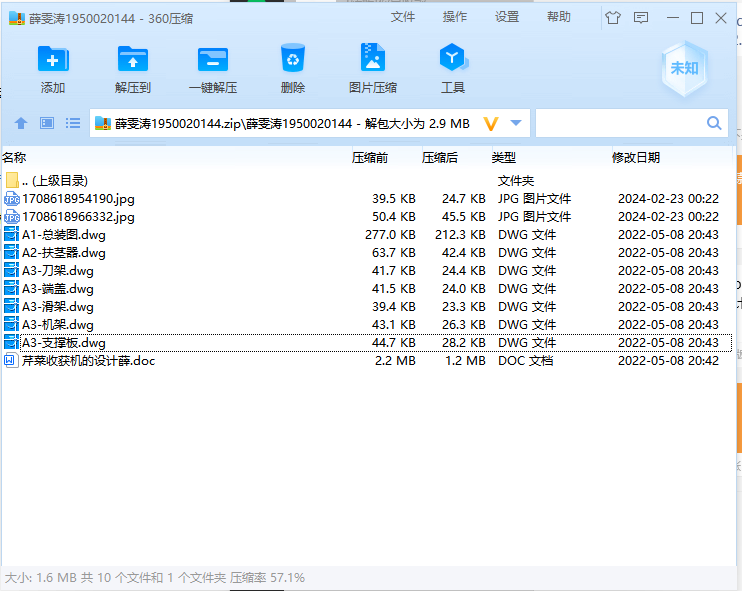Click the DWG icon of A1-总装图.dwg

[x=11, y=235]
